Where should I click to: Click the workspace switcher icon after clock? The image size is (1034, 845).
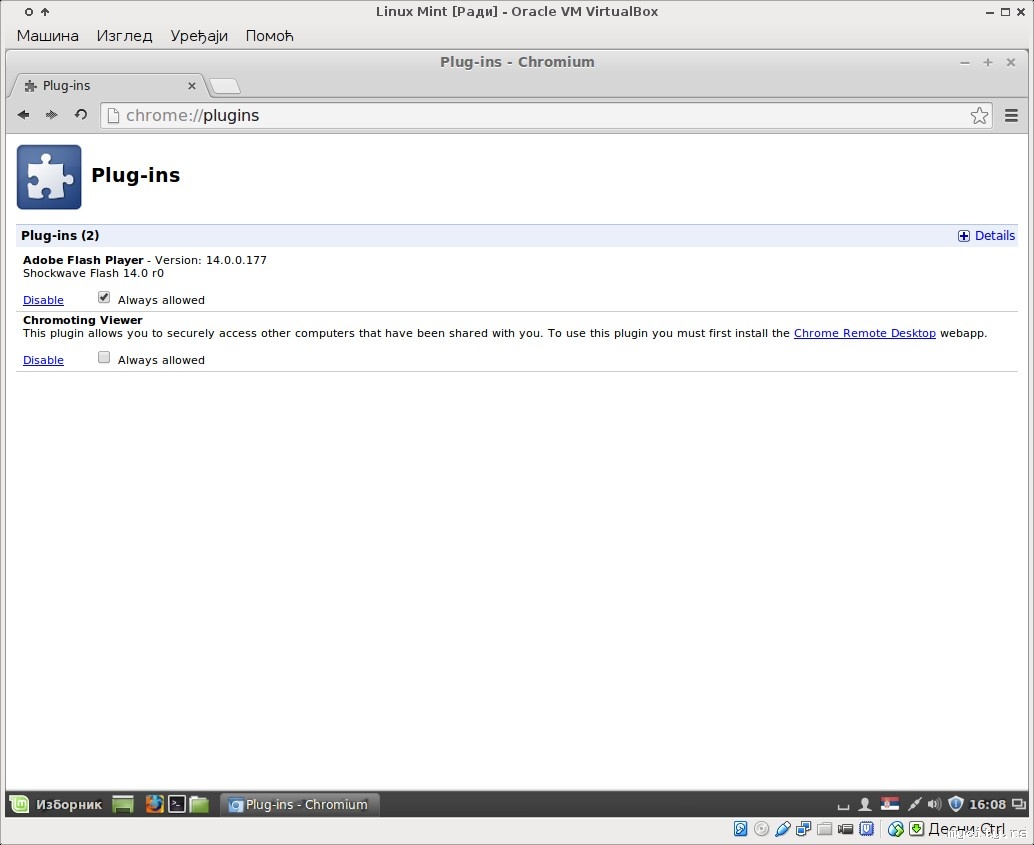[1019, 804]
